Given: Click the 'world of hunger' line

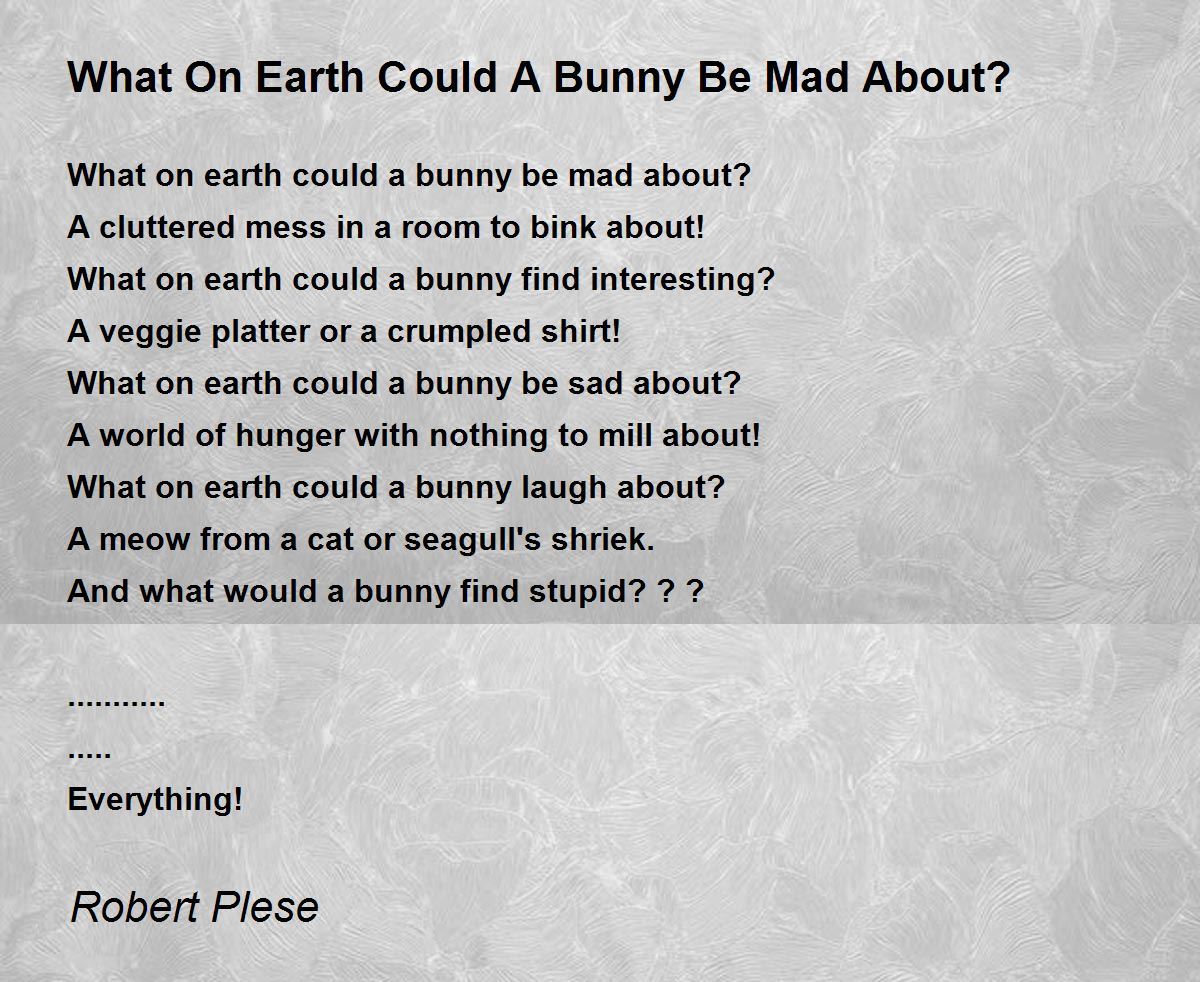Looking at the screenshot, I should (x=414, y=435).
